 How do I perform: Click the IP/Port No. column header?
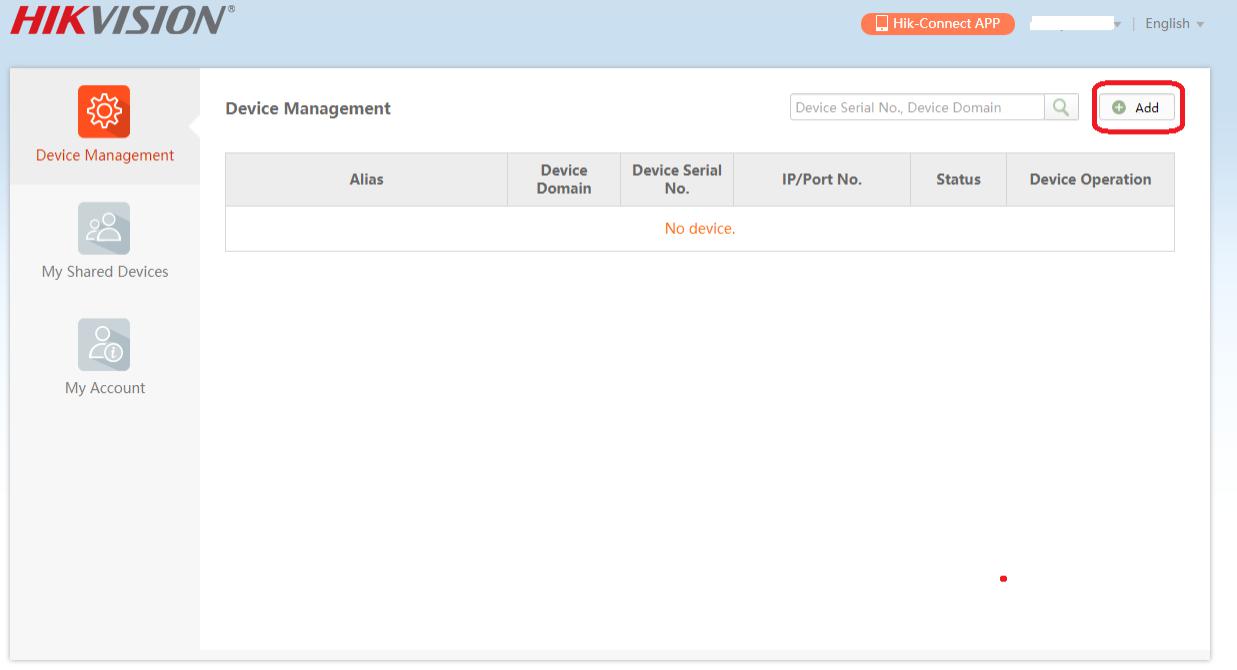[822, 180]
